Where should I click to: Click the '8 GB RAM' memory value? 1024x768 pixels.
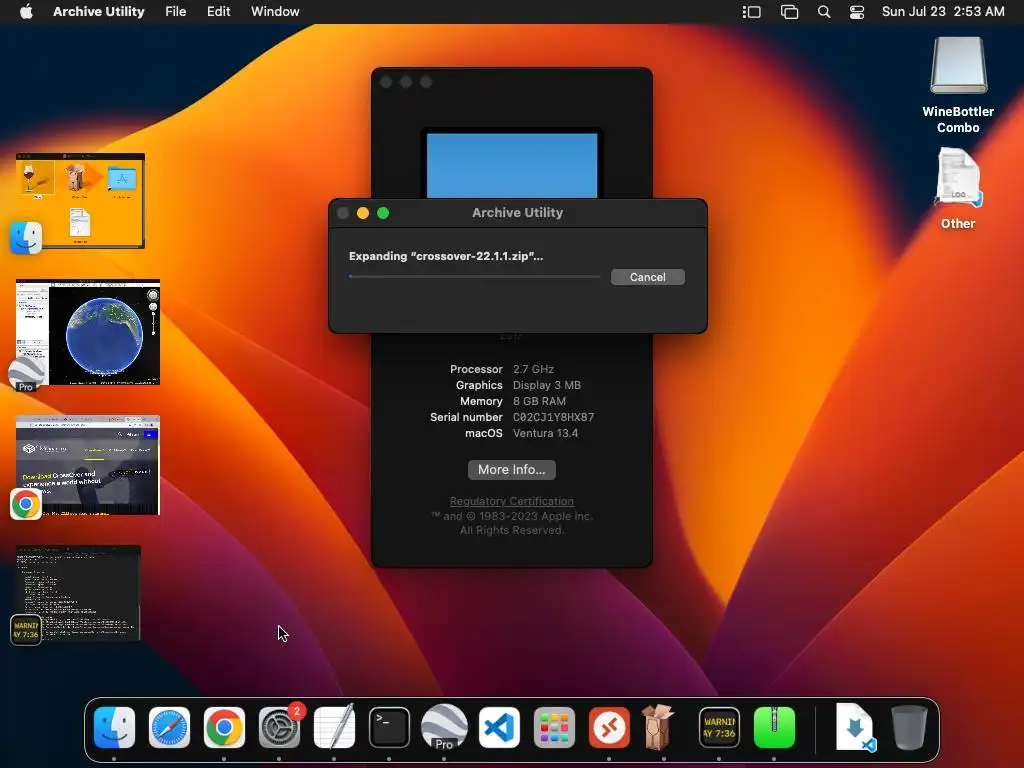click(539, 401)
